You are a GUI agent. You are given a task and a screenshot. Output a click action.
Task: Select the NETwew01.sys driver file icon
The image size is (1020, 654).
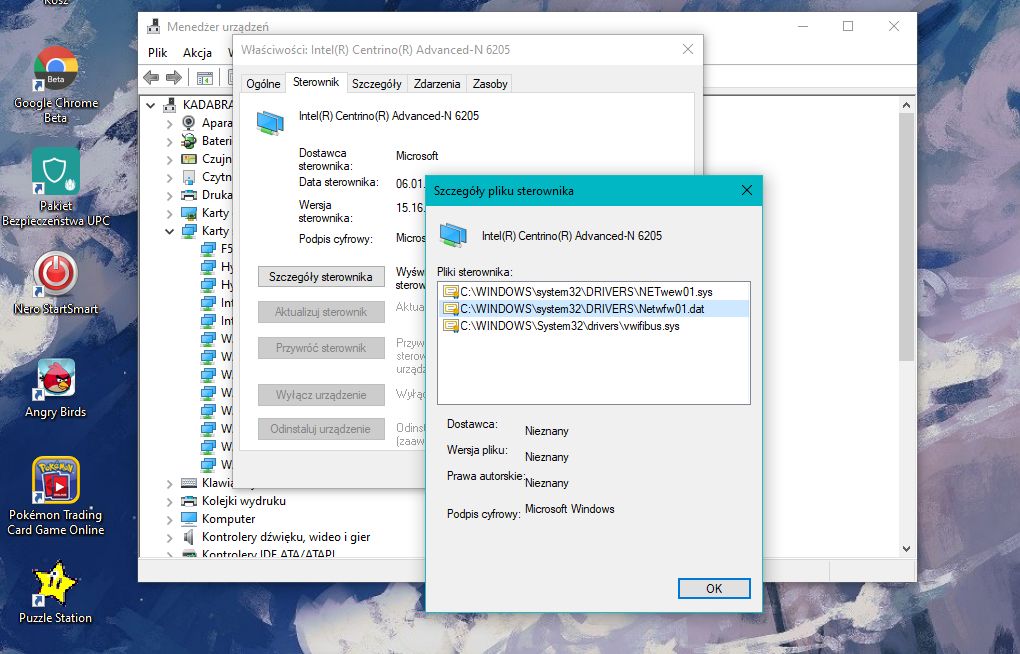tap(450, 292)
